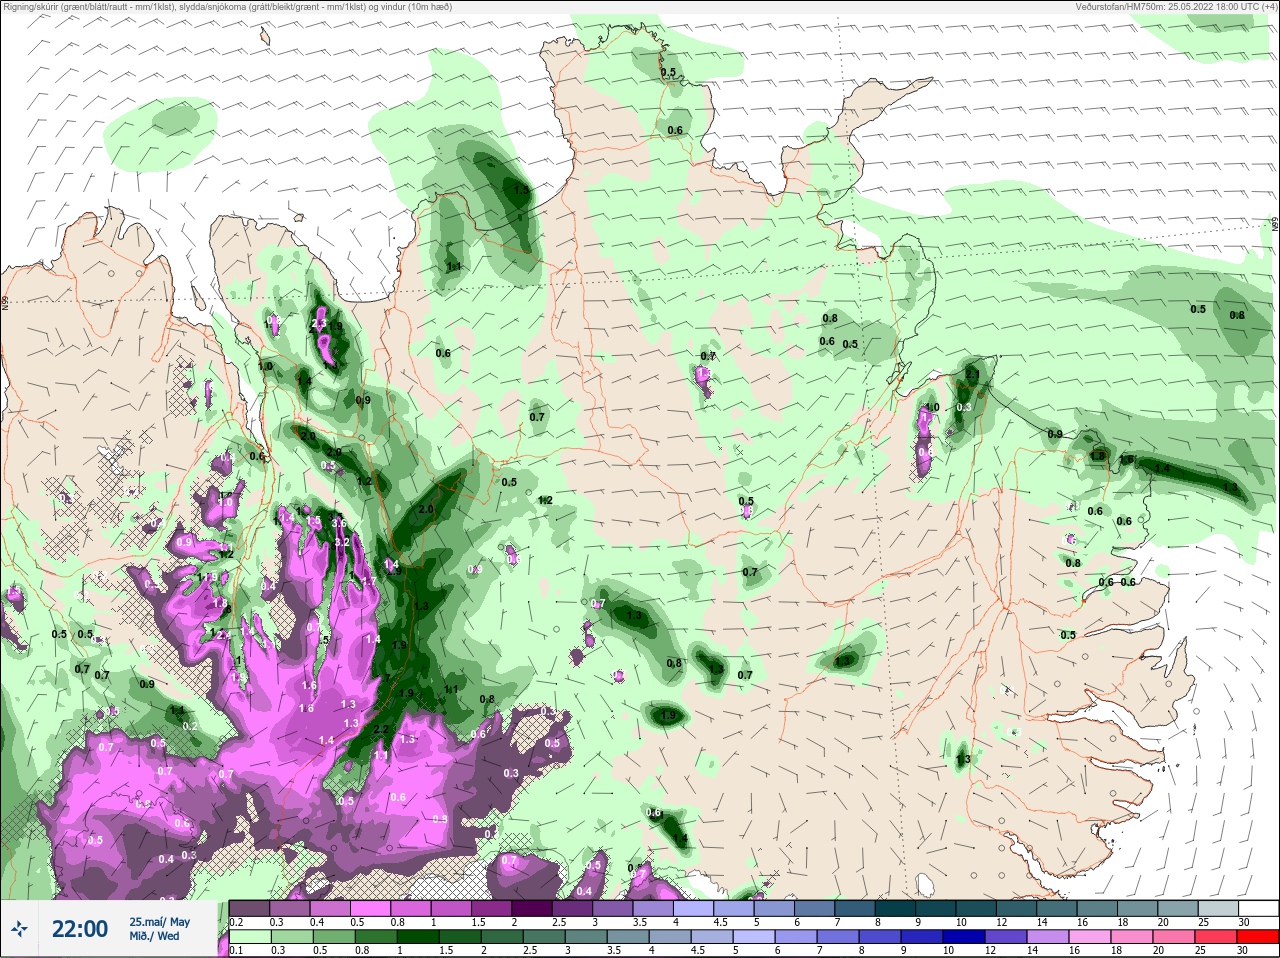Image resolution: width=1280 pixels, height=958 pixels.
Task: Select the 0.5 pink swatch in upper legend row
Action: (x=371, y=909)
